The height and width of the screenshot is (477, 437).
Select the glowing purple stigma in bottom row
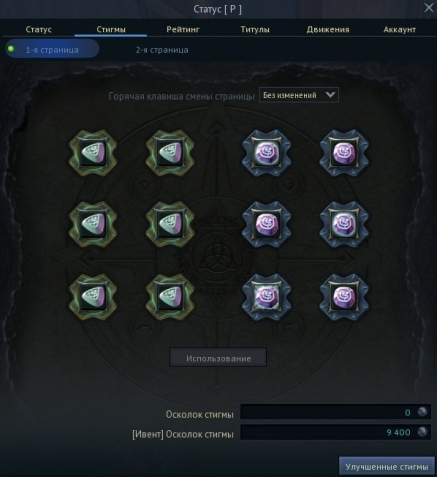pyautogui.click(x=266, y=297)
